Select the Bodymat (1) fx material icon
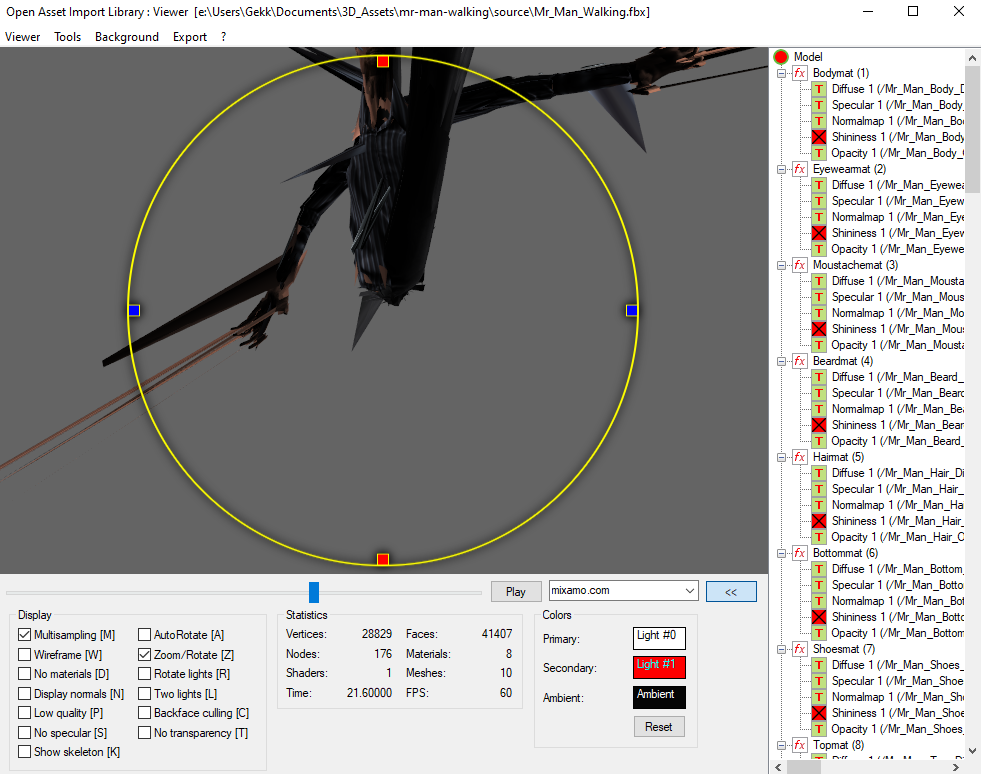 800,73
